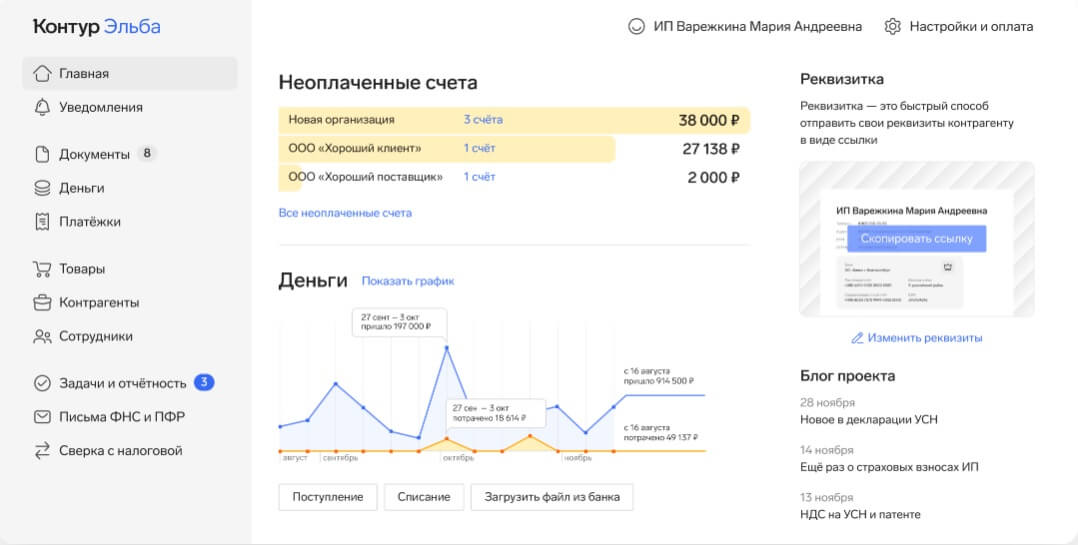Click the Уведомления bell icon
The image size is (1078, 545).
(x=42, y=107)
